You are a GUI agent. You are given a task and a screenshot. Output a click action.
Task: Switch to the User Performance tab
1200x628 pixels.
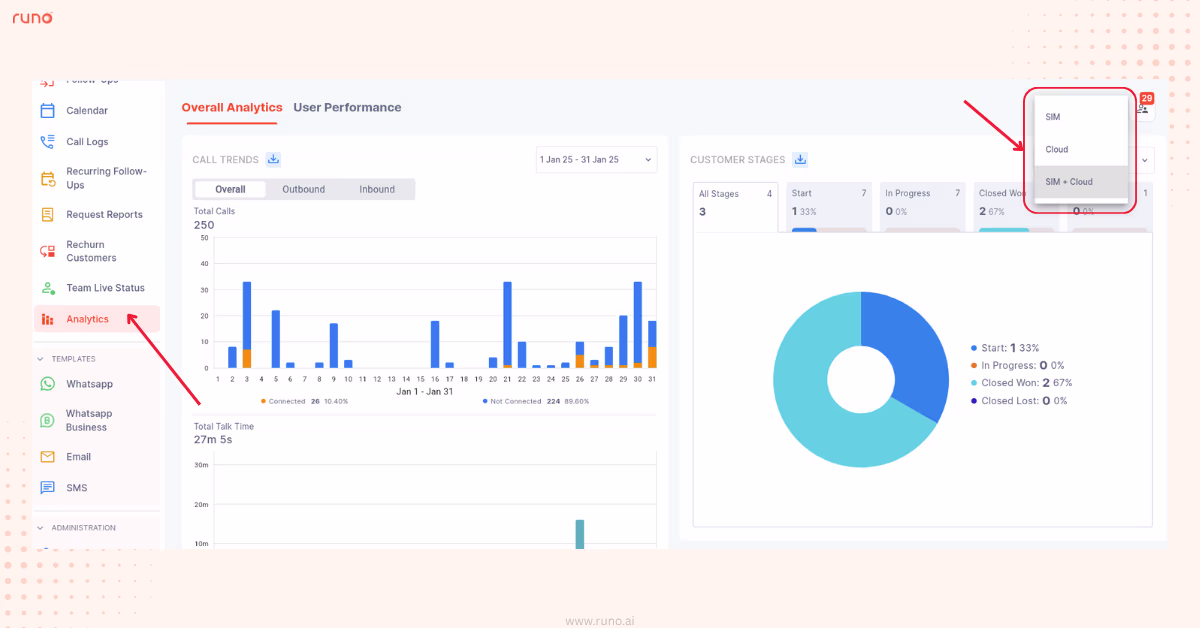[x=347, y=108]
